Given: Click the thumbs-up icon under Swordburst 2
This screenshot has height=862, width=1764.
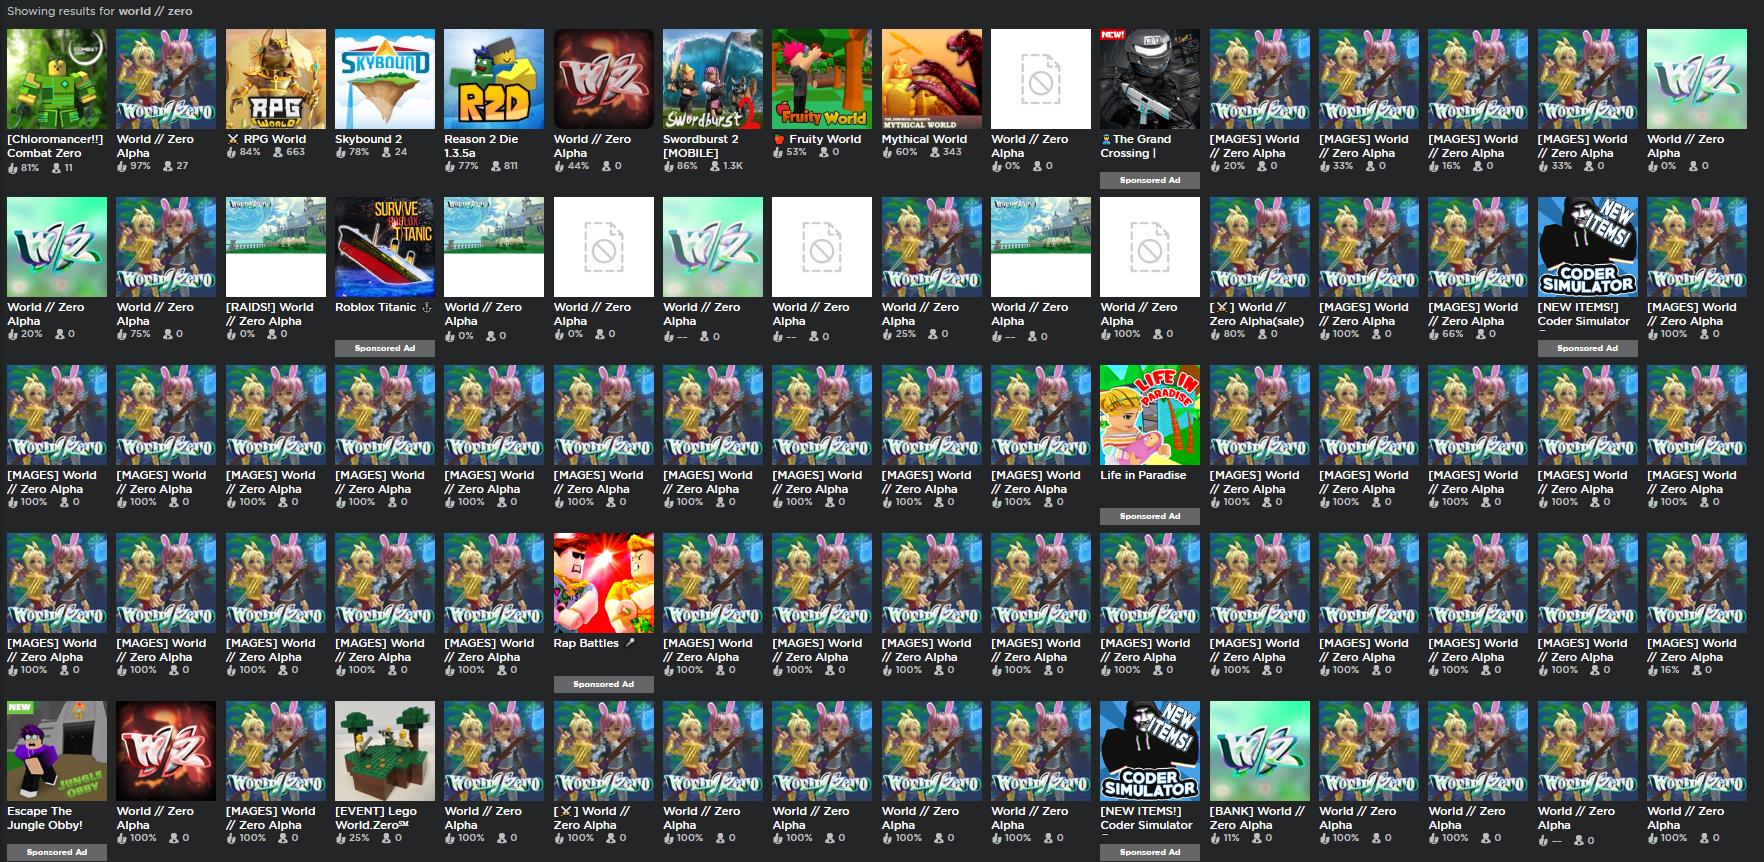Looking at the screenshot, I should [668, 166].
